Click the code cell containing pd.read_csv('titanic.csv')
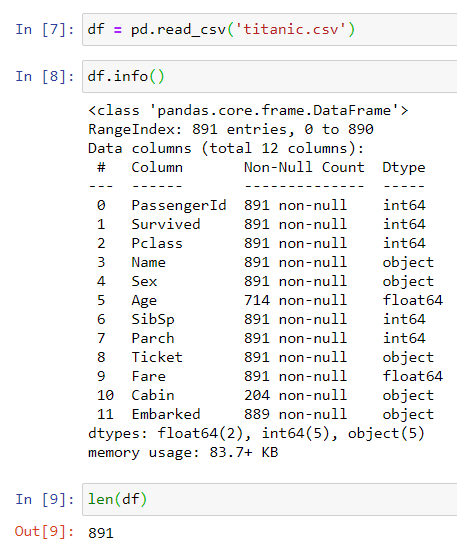The height and width of the screenshot is (553, 457). point(270,30)
